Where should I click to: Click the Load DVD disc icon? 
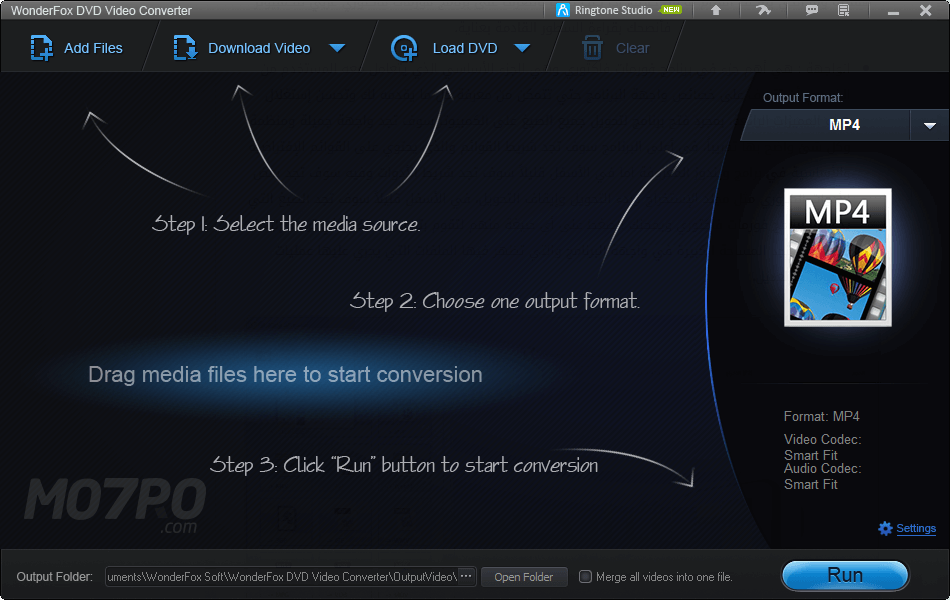(x=404, y=48)
